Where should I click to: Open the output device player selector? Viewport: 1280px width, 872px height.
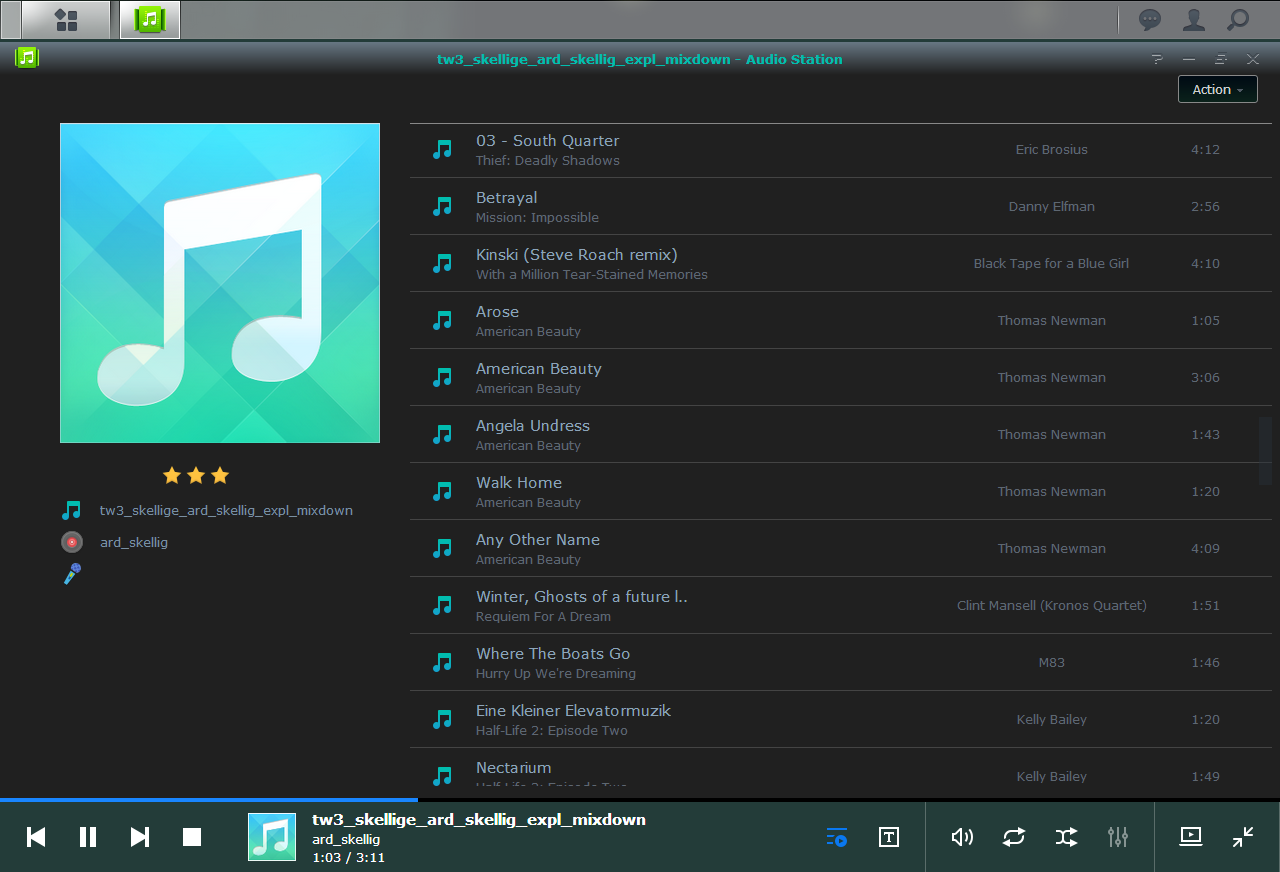[x=1191, y=837]
